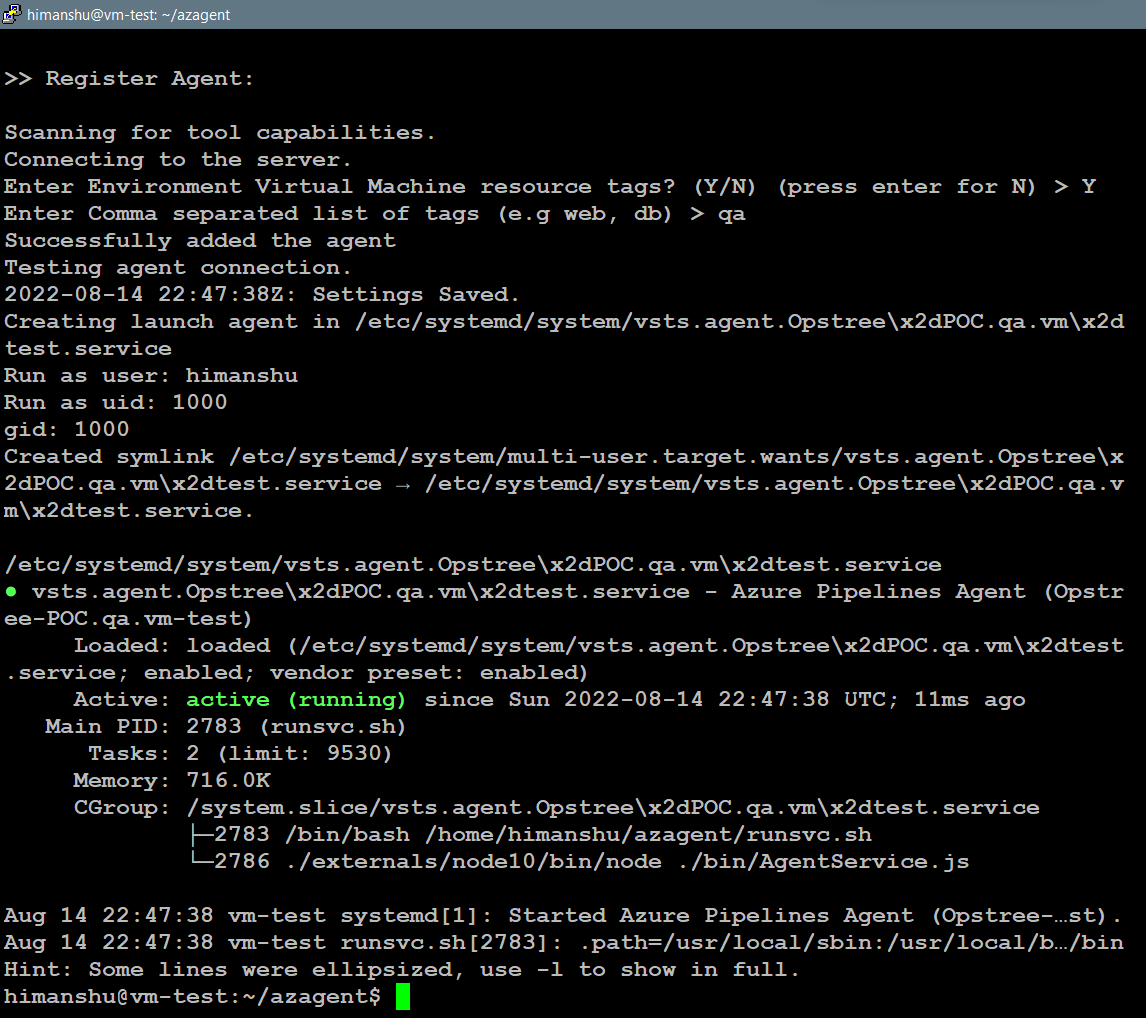Click the 'Memory: 716.0K' line
The image size is (1146, 1018).
pyautogui.click(x=172, y=780)
